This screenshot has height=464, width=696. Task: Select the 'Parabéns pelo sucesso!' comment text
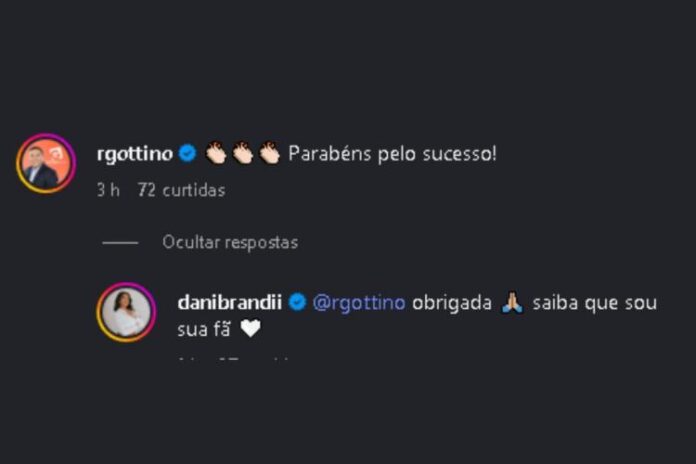(x=392, y=154)
